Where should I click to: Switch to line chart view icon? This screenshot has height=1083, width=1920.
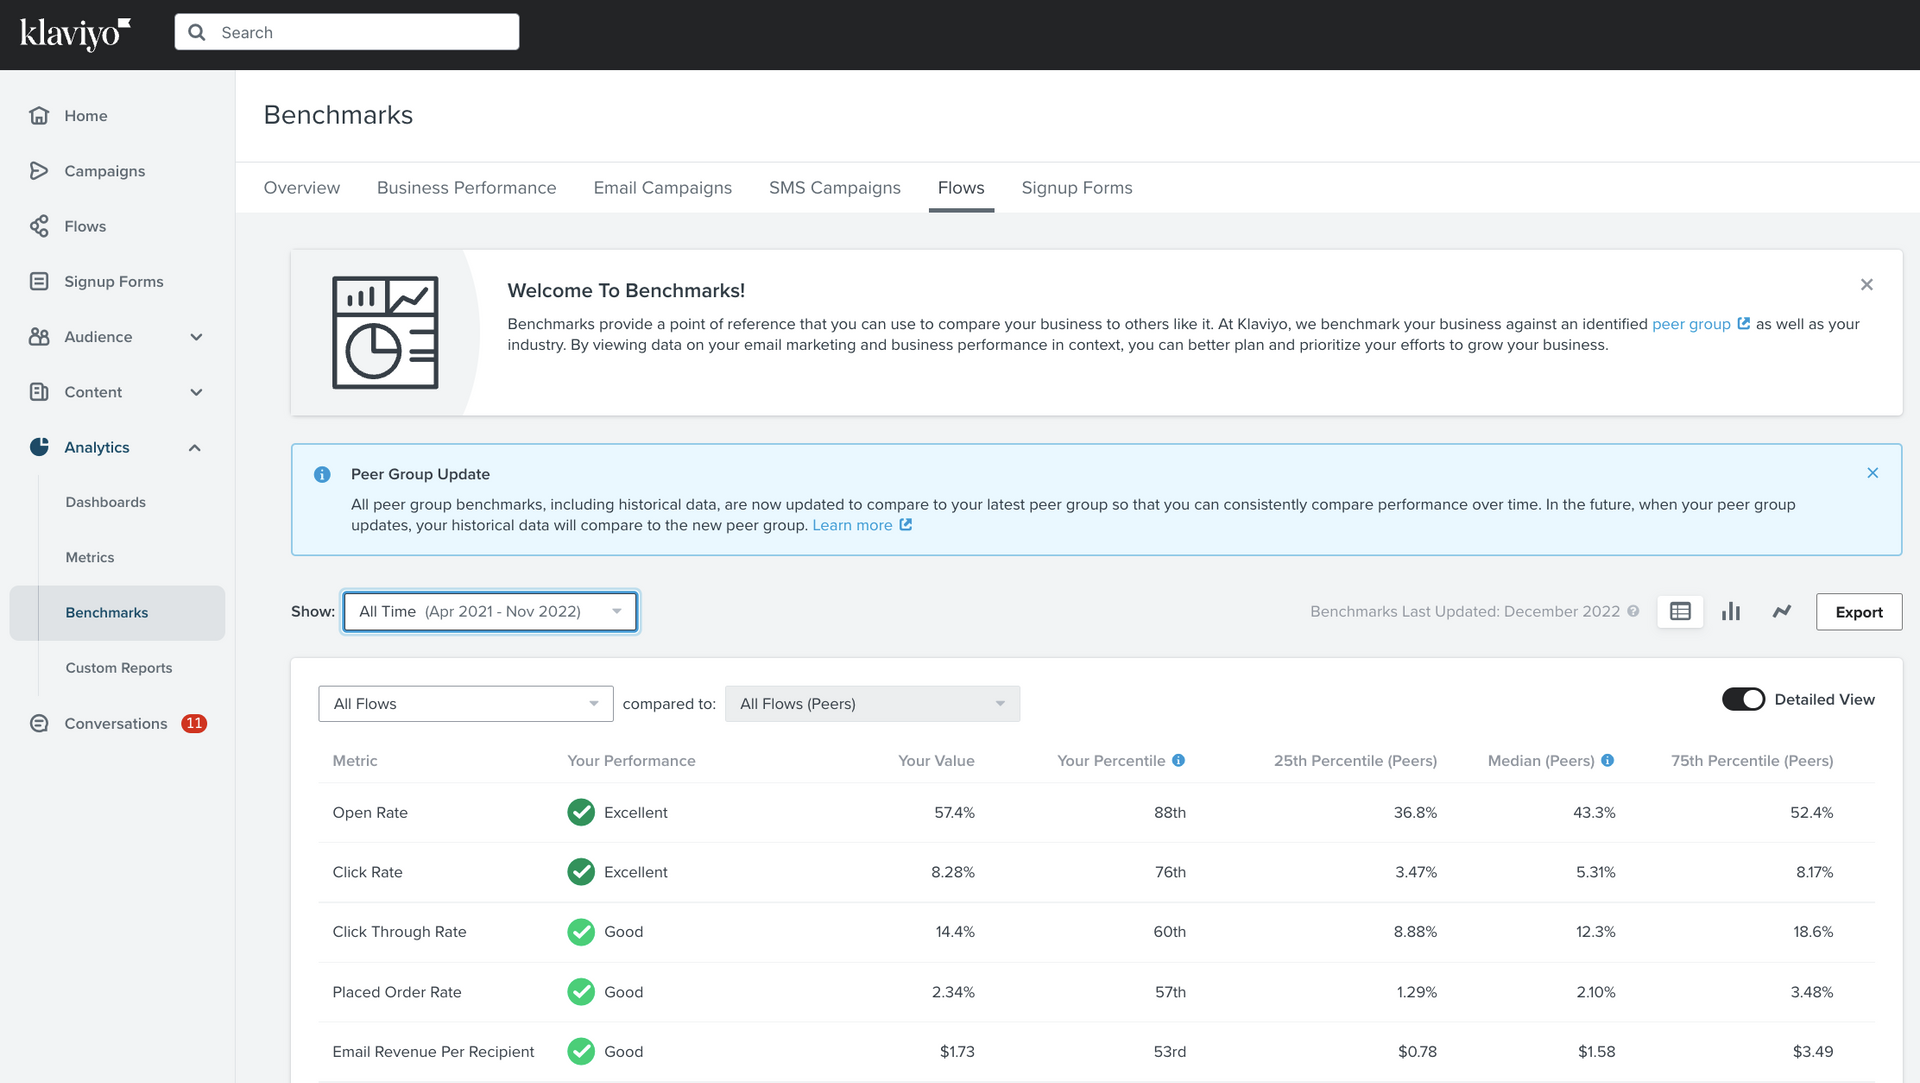pos(1782,611)
